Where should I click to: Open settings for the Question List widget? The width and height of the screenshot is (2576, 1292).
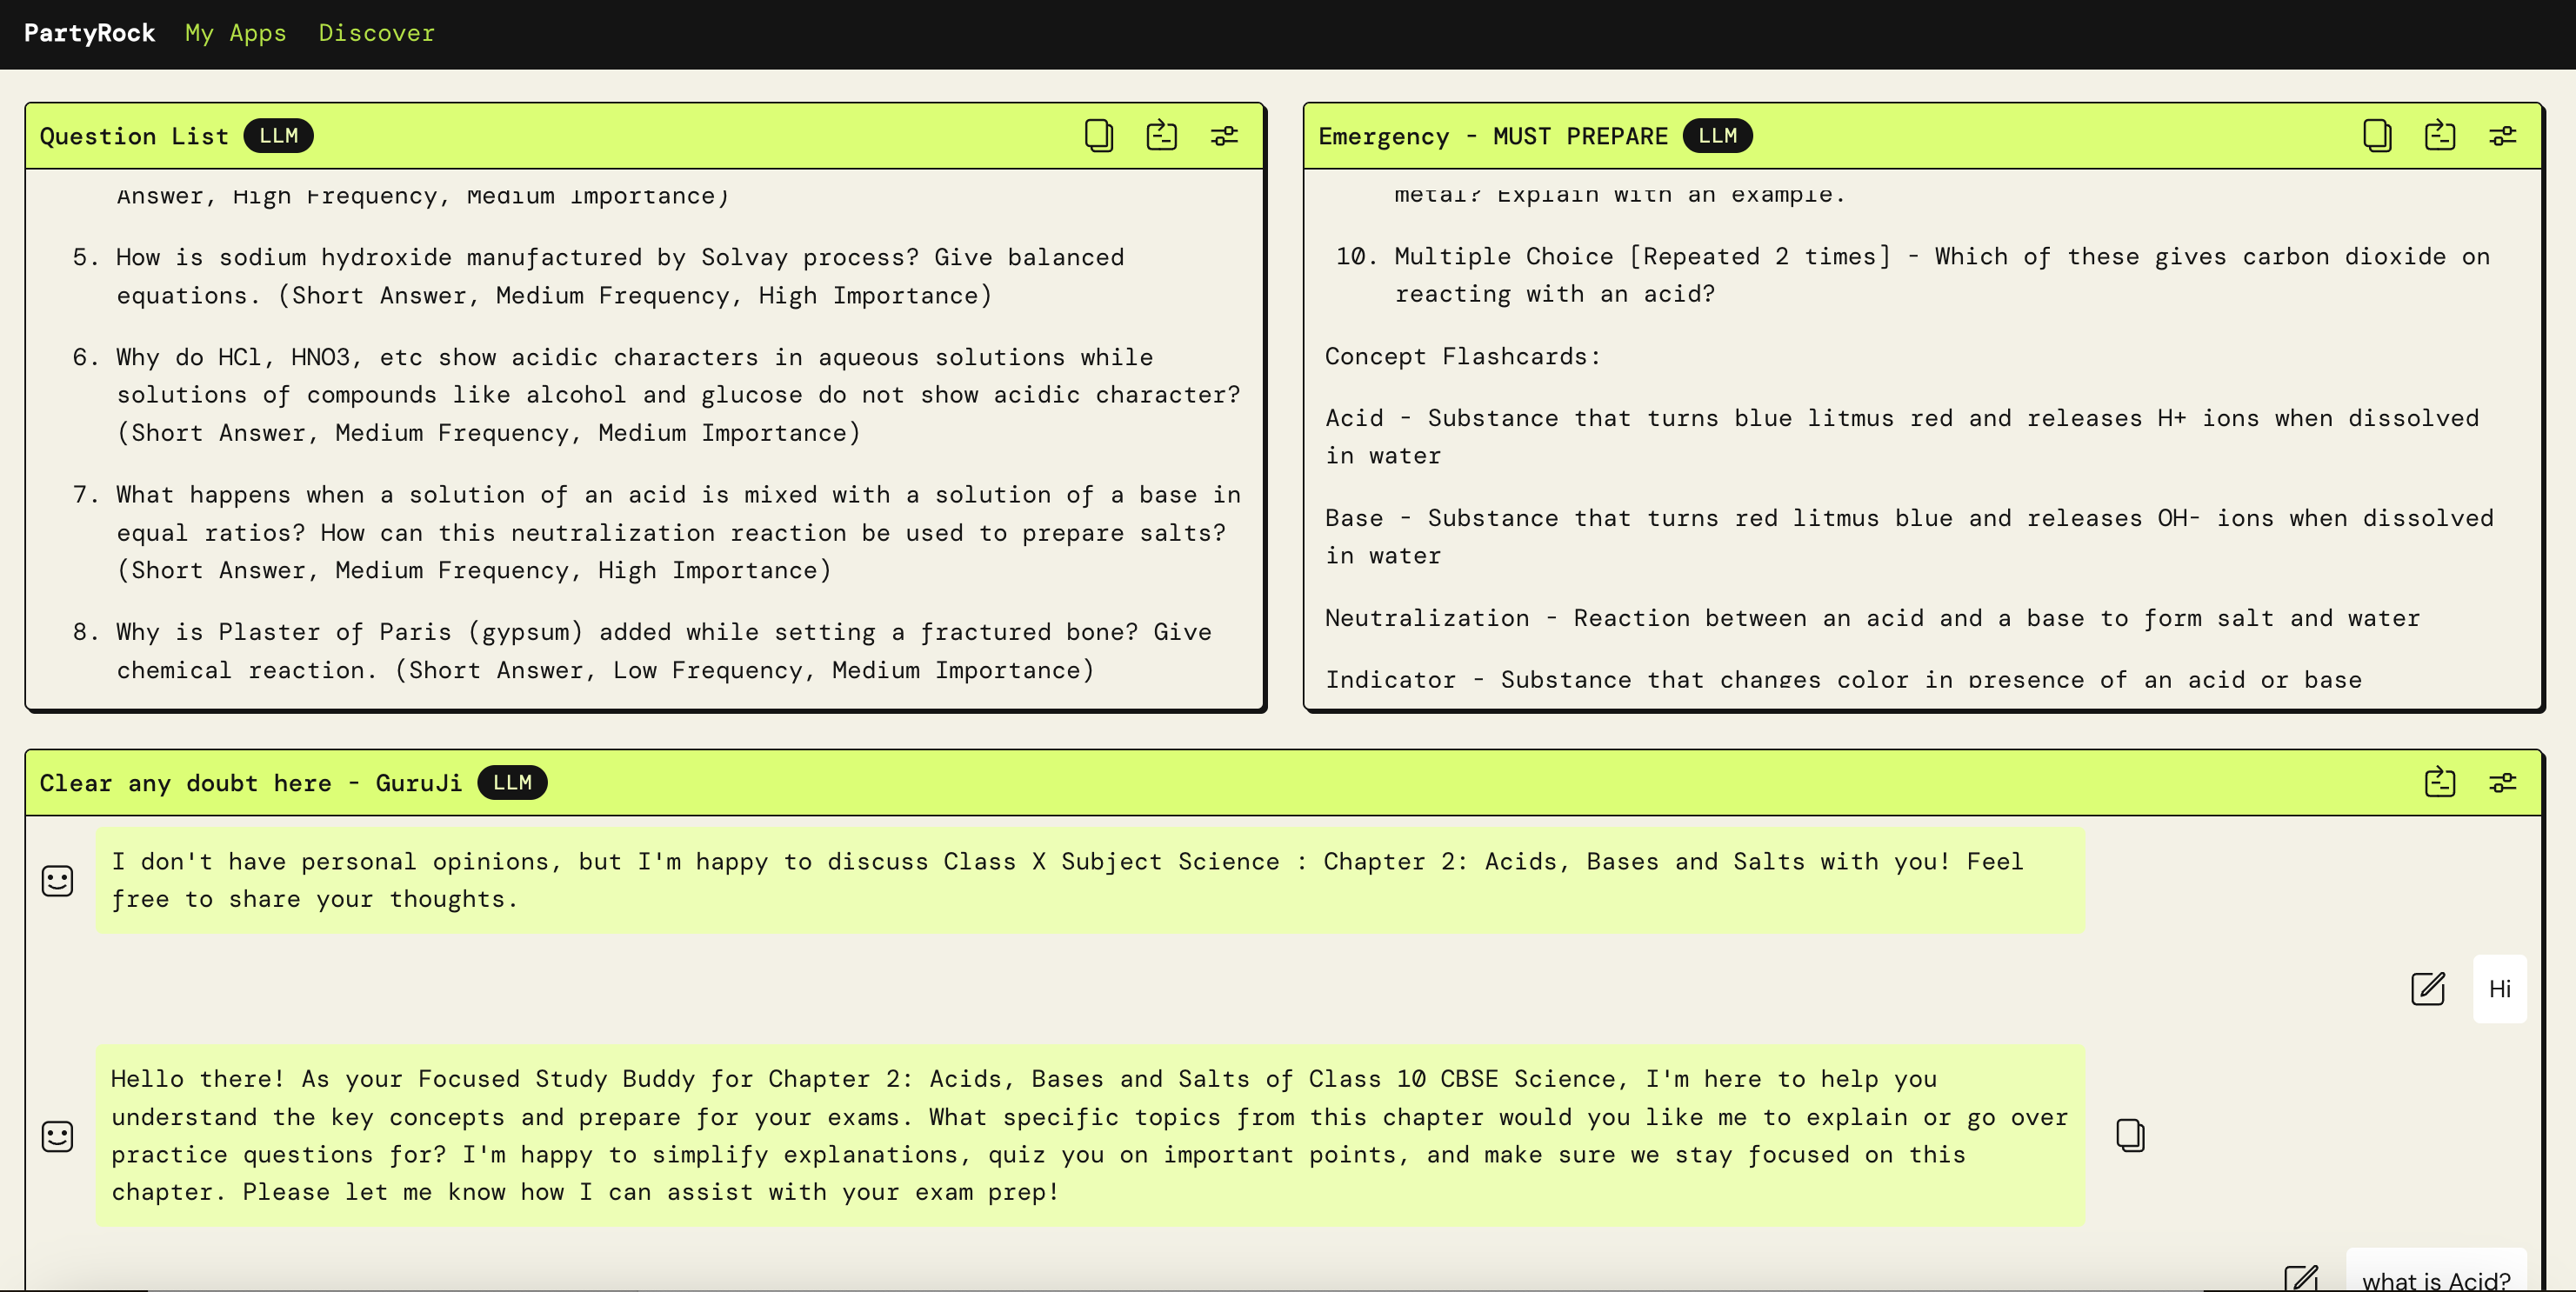(x=1224, y=136)
